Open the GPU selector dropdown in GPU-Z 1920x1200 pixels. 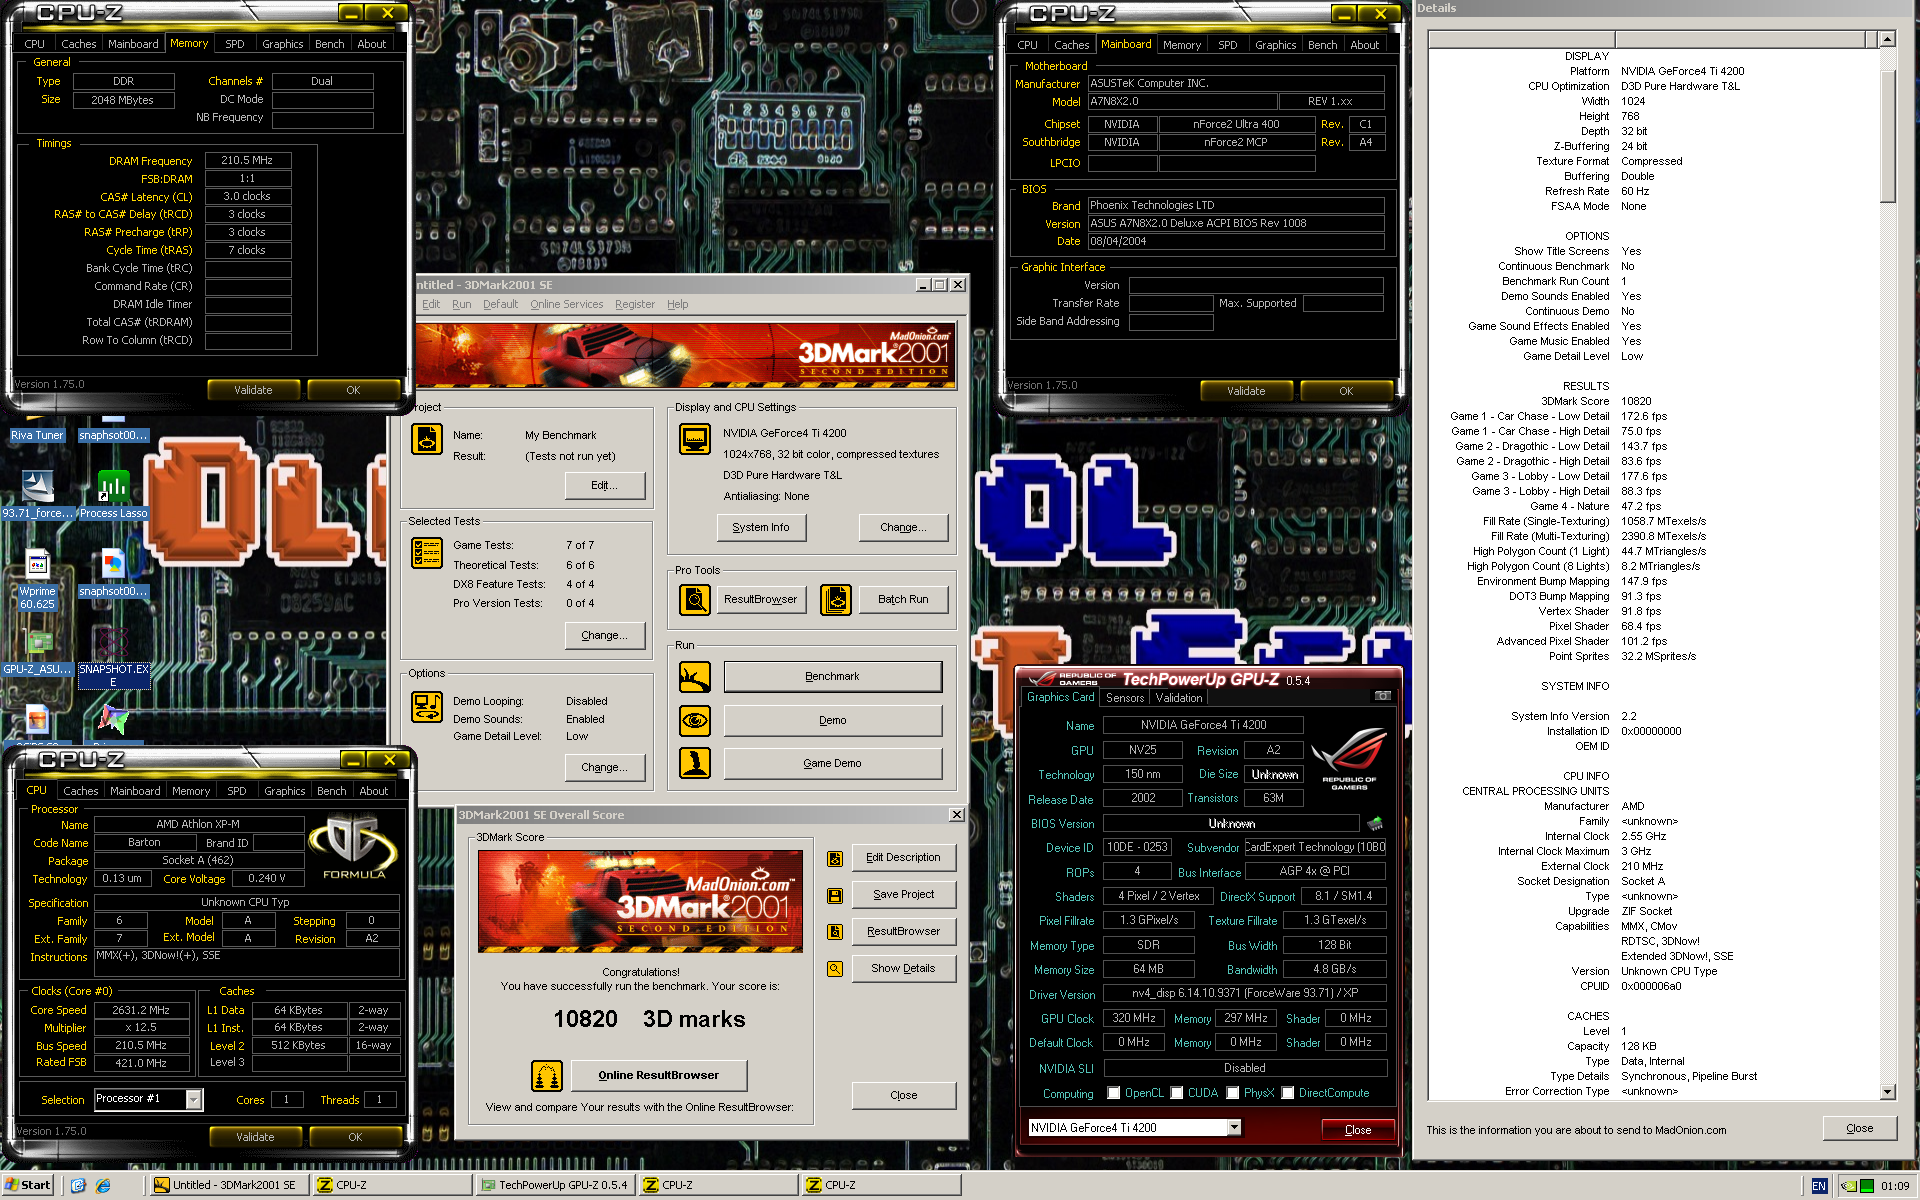tap(1234, 1128)
